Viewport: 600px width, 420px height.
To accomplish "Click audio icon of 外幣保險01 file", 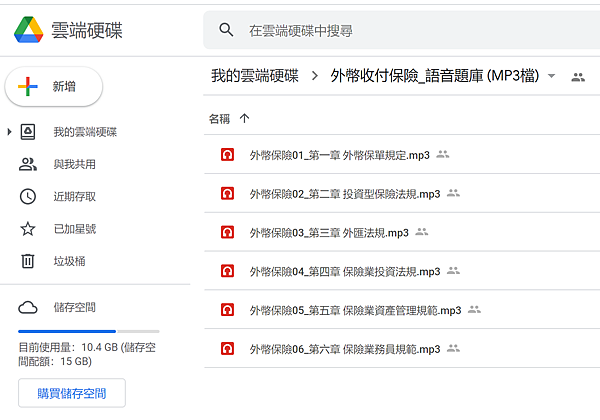I will point(227,155).
